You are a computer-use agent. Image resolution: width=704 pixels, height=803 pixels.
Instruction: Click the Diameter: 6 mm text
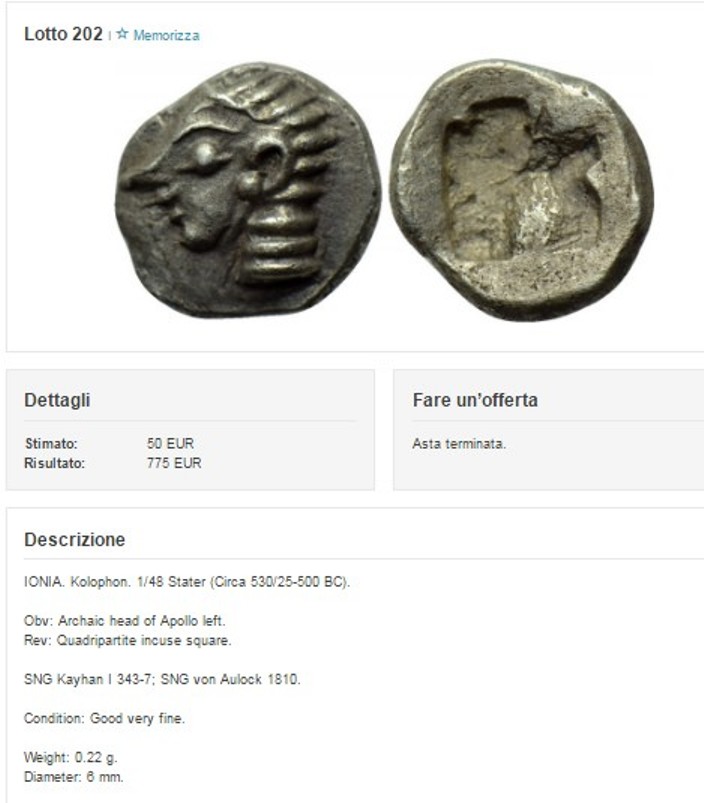tap(74, 777)
